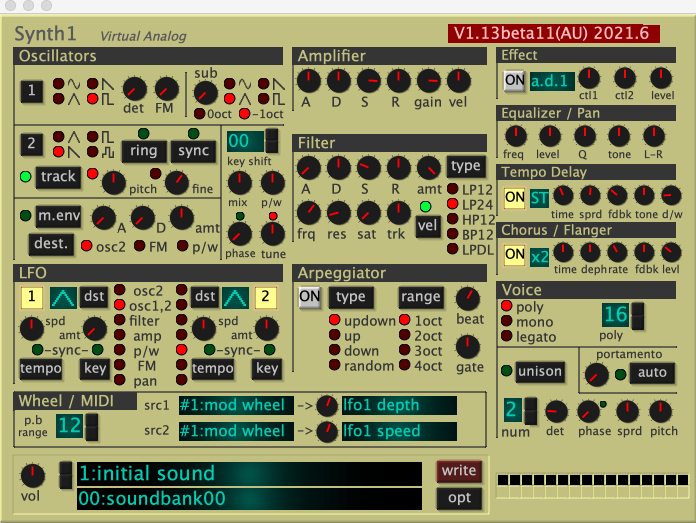Click the V1.13beta11 version label
This screenshot has height=523, width=696.
click(554, 33)
